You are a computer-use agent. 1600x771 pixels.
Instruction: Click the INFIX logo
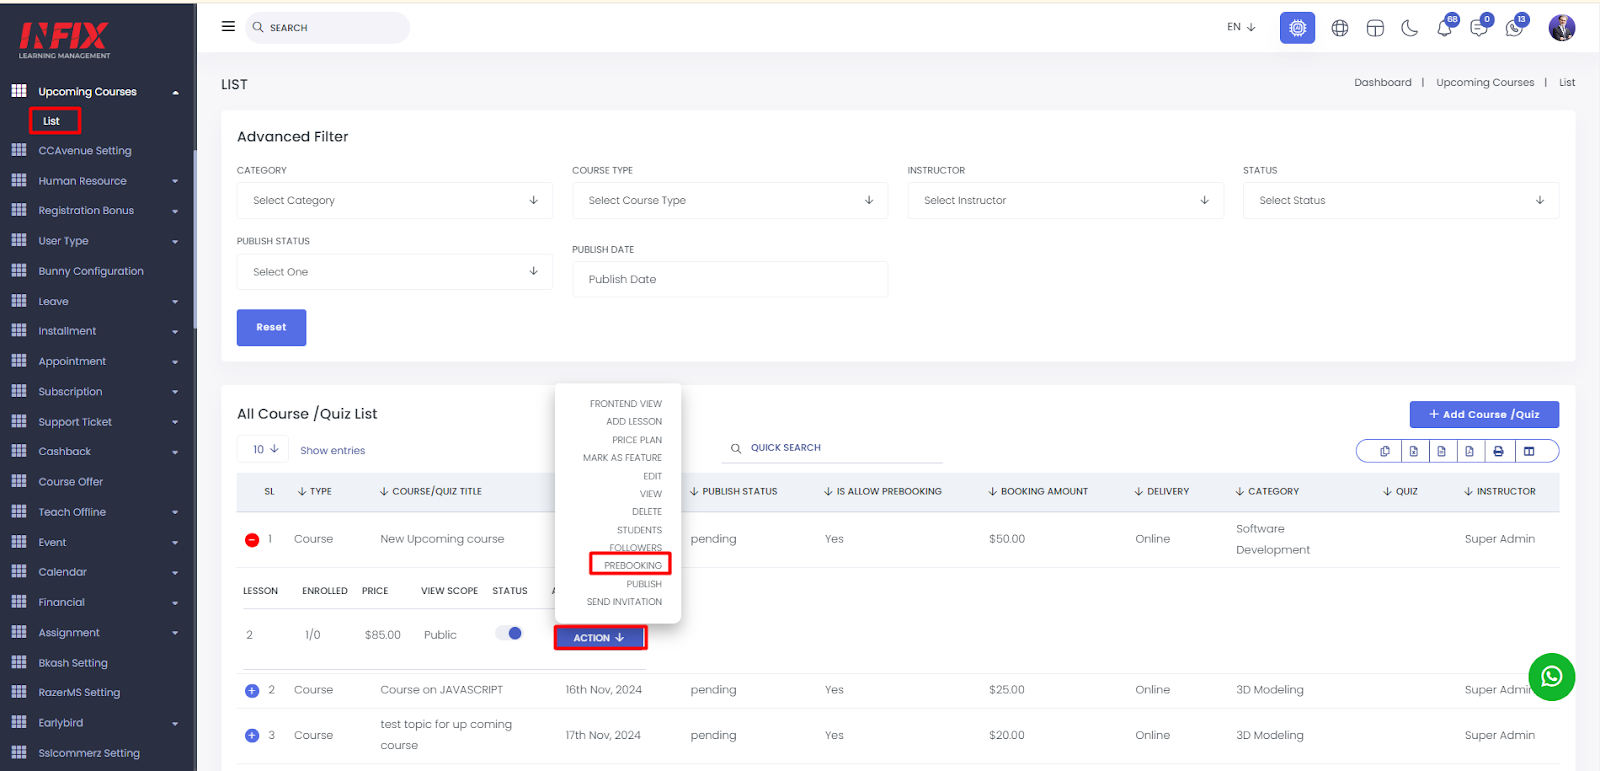pos(64,40)
